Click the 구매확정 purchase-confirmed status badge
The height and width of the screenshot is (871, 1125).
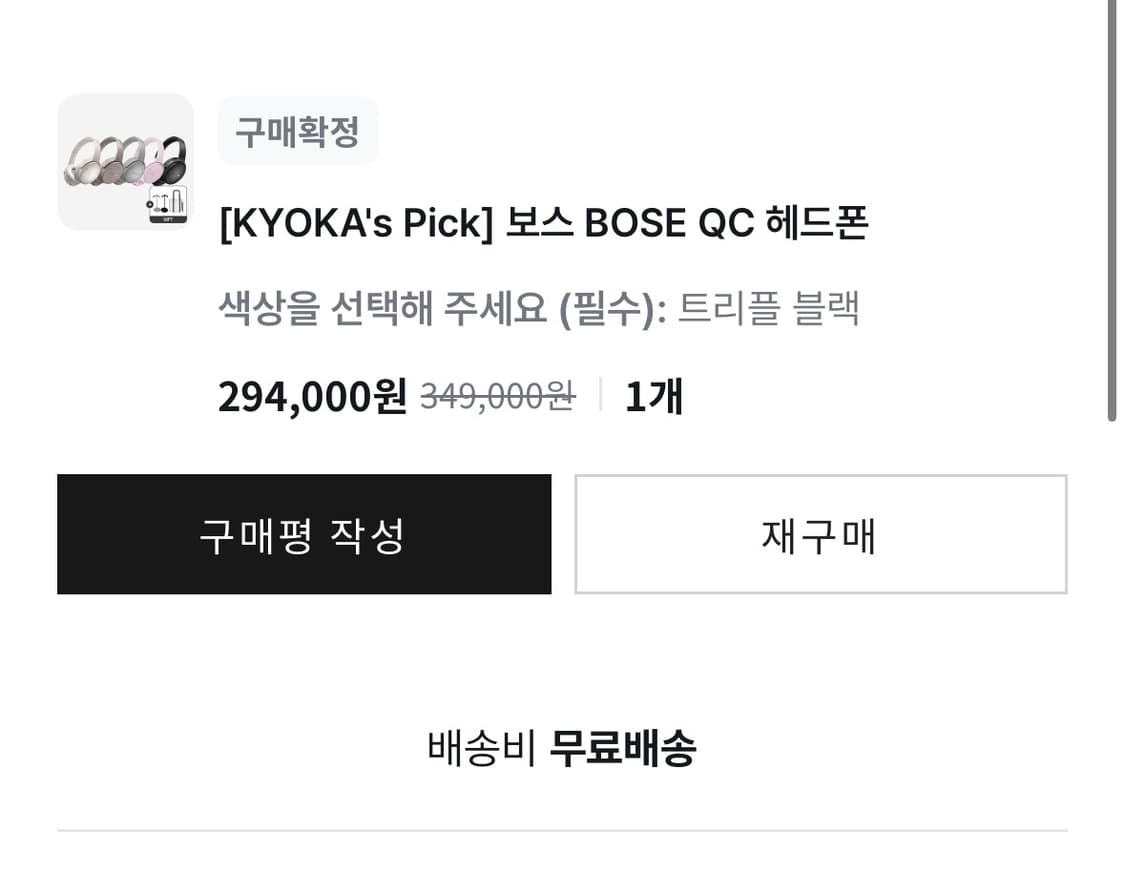tap(298, 131)
